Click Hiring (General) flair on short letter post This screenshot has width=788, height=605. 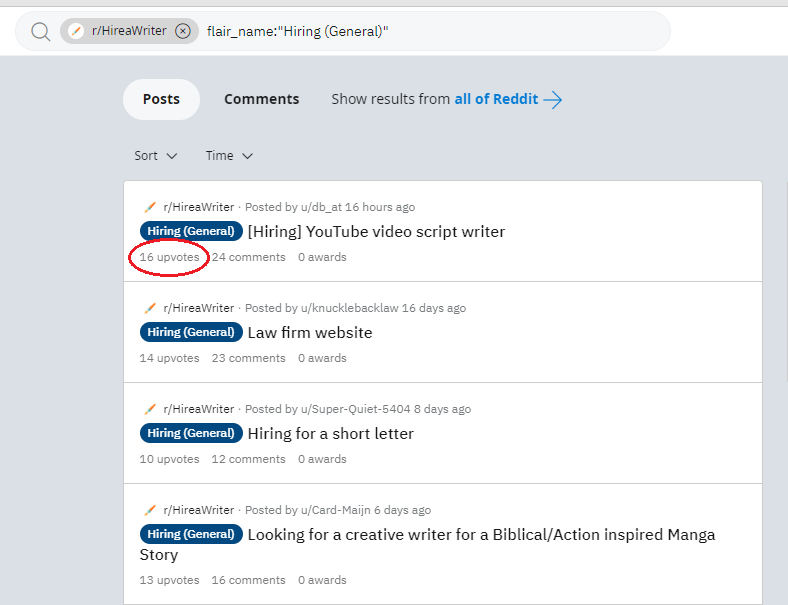(191, 433)
